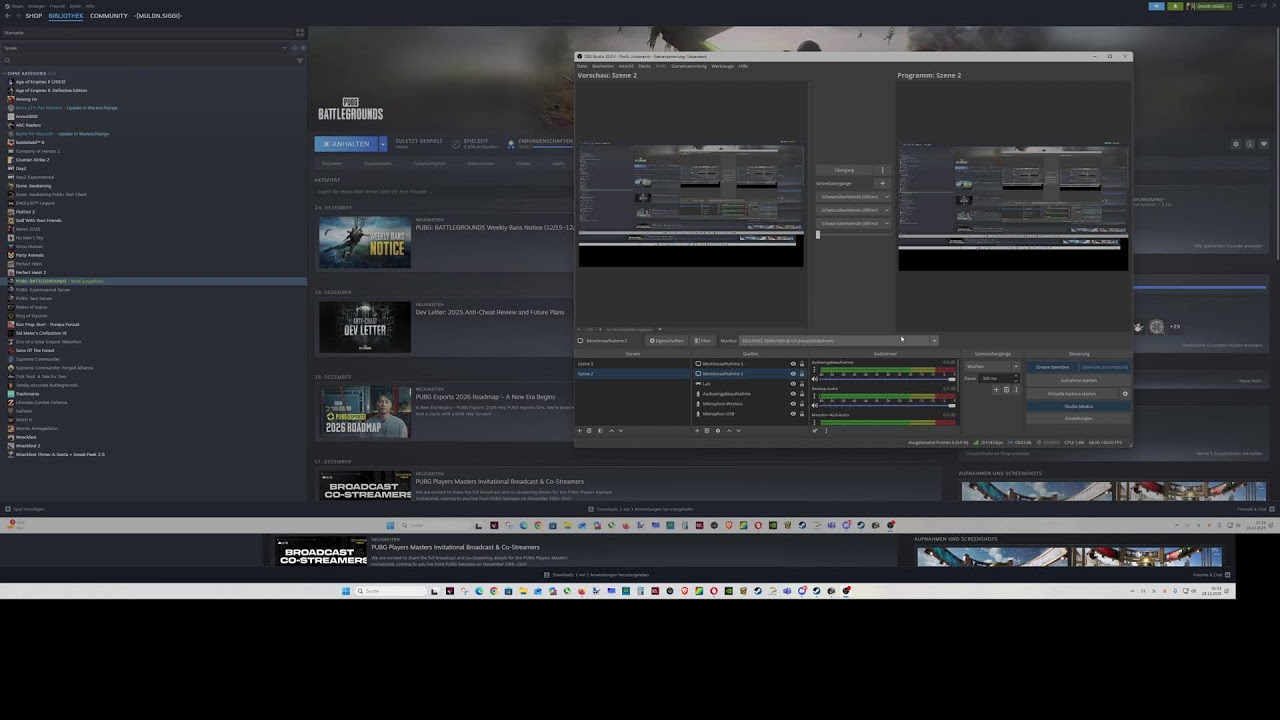1280x720 pixels.
Task: Click Stream beenden button in OBS
Action: pyautogui.click(x=1053, y=367)
